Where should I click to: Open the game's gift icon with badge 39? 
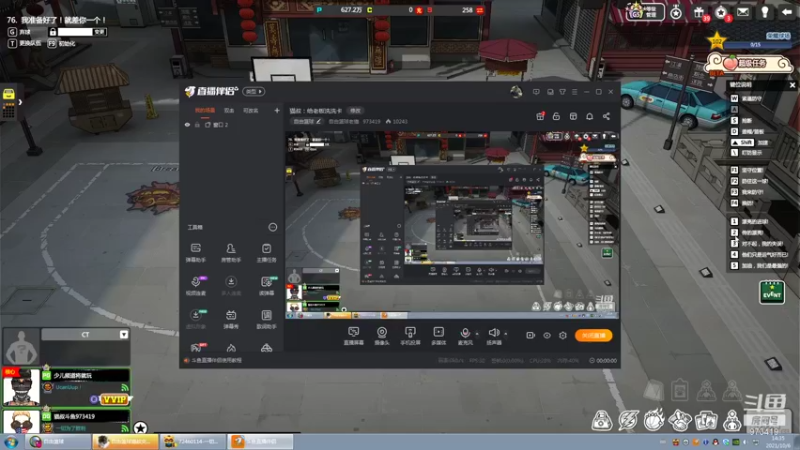(699, 13)
